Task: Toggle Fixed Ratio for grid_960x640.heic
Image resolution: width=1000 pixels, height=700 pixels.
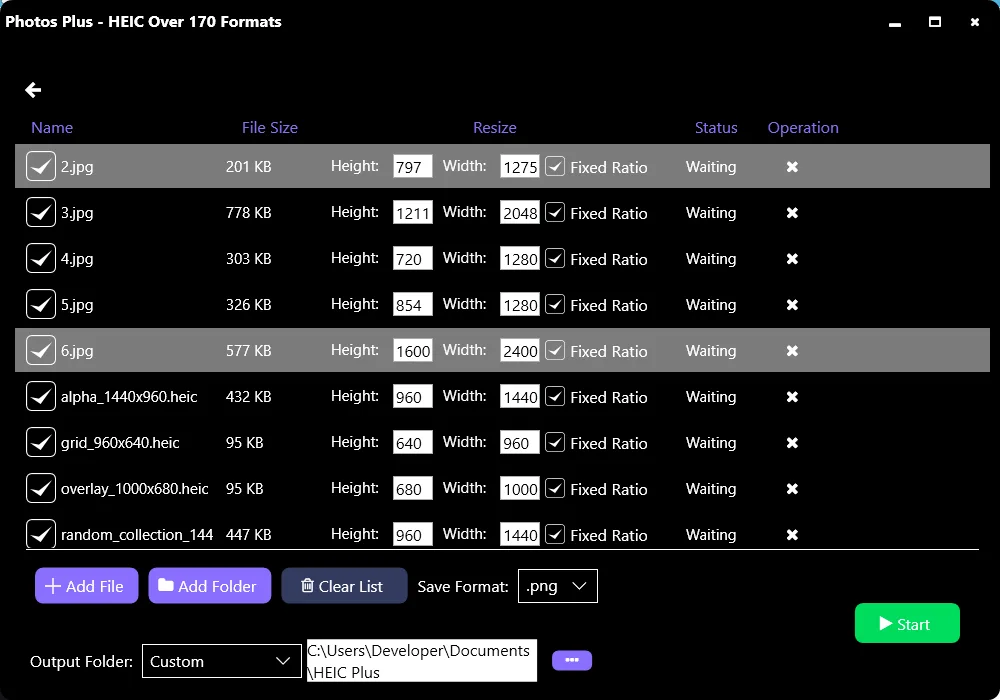Action: coord(555,442)
